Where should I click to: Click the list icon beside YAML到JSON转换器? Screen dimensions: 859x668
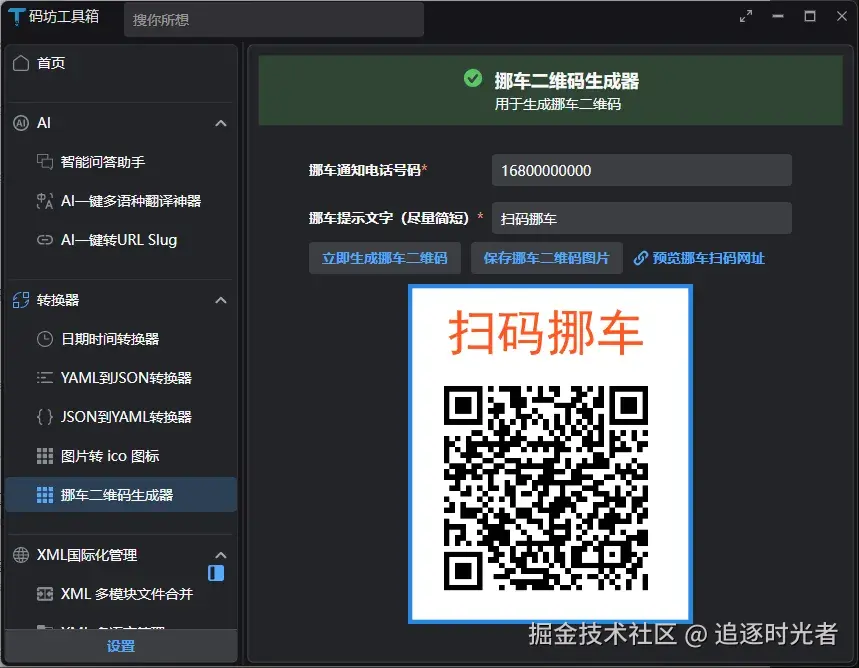point(45,378)
